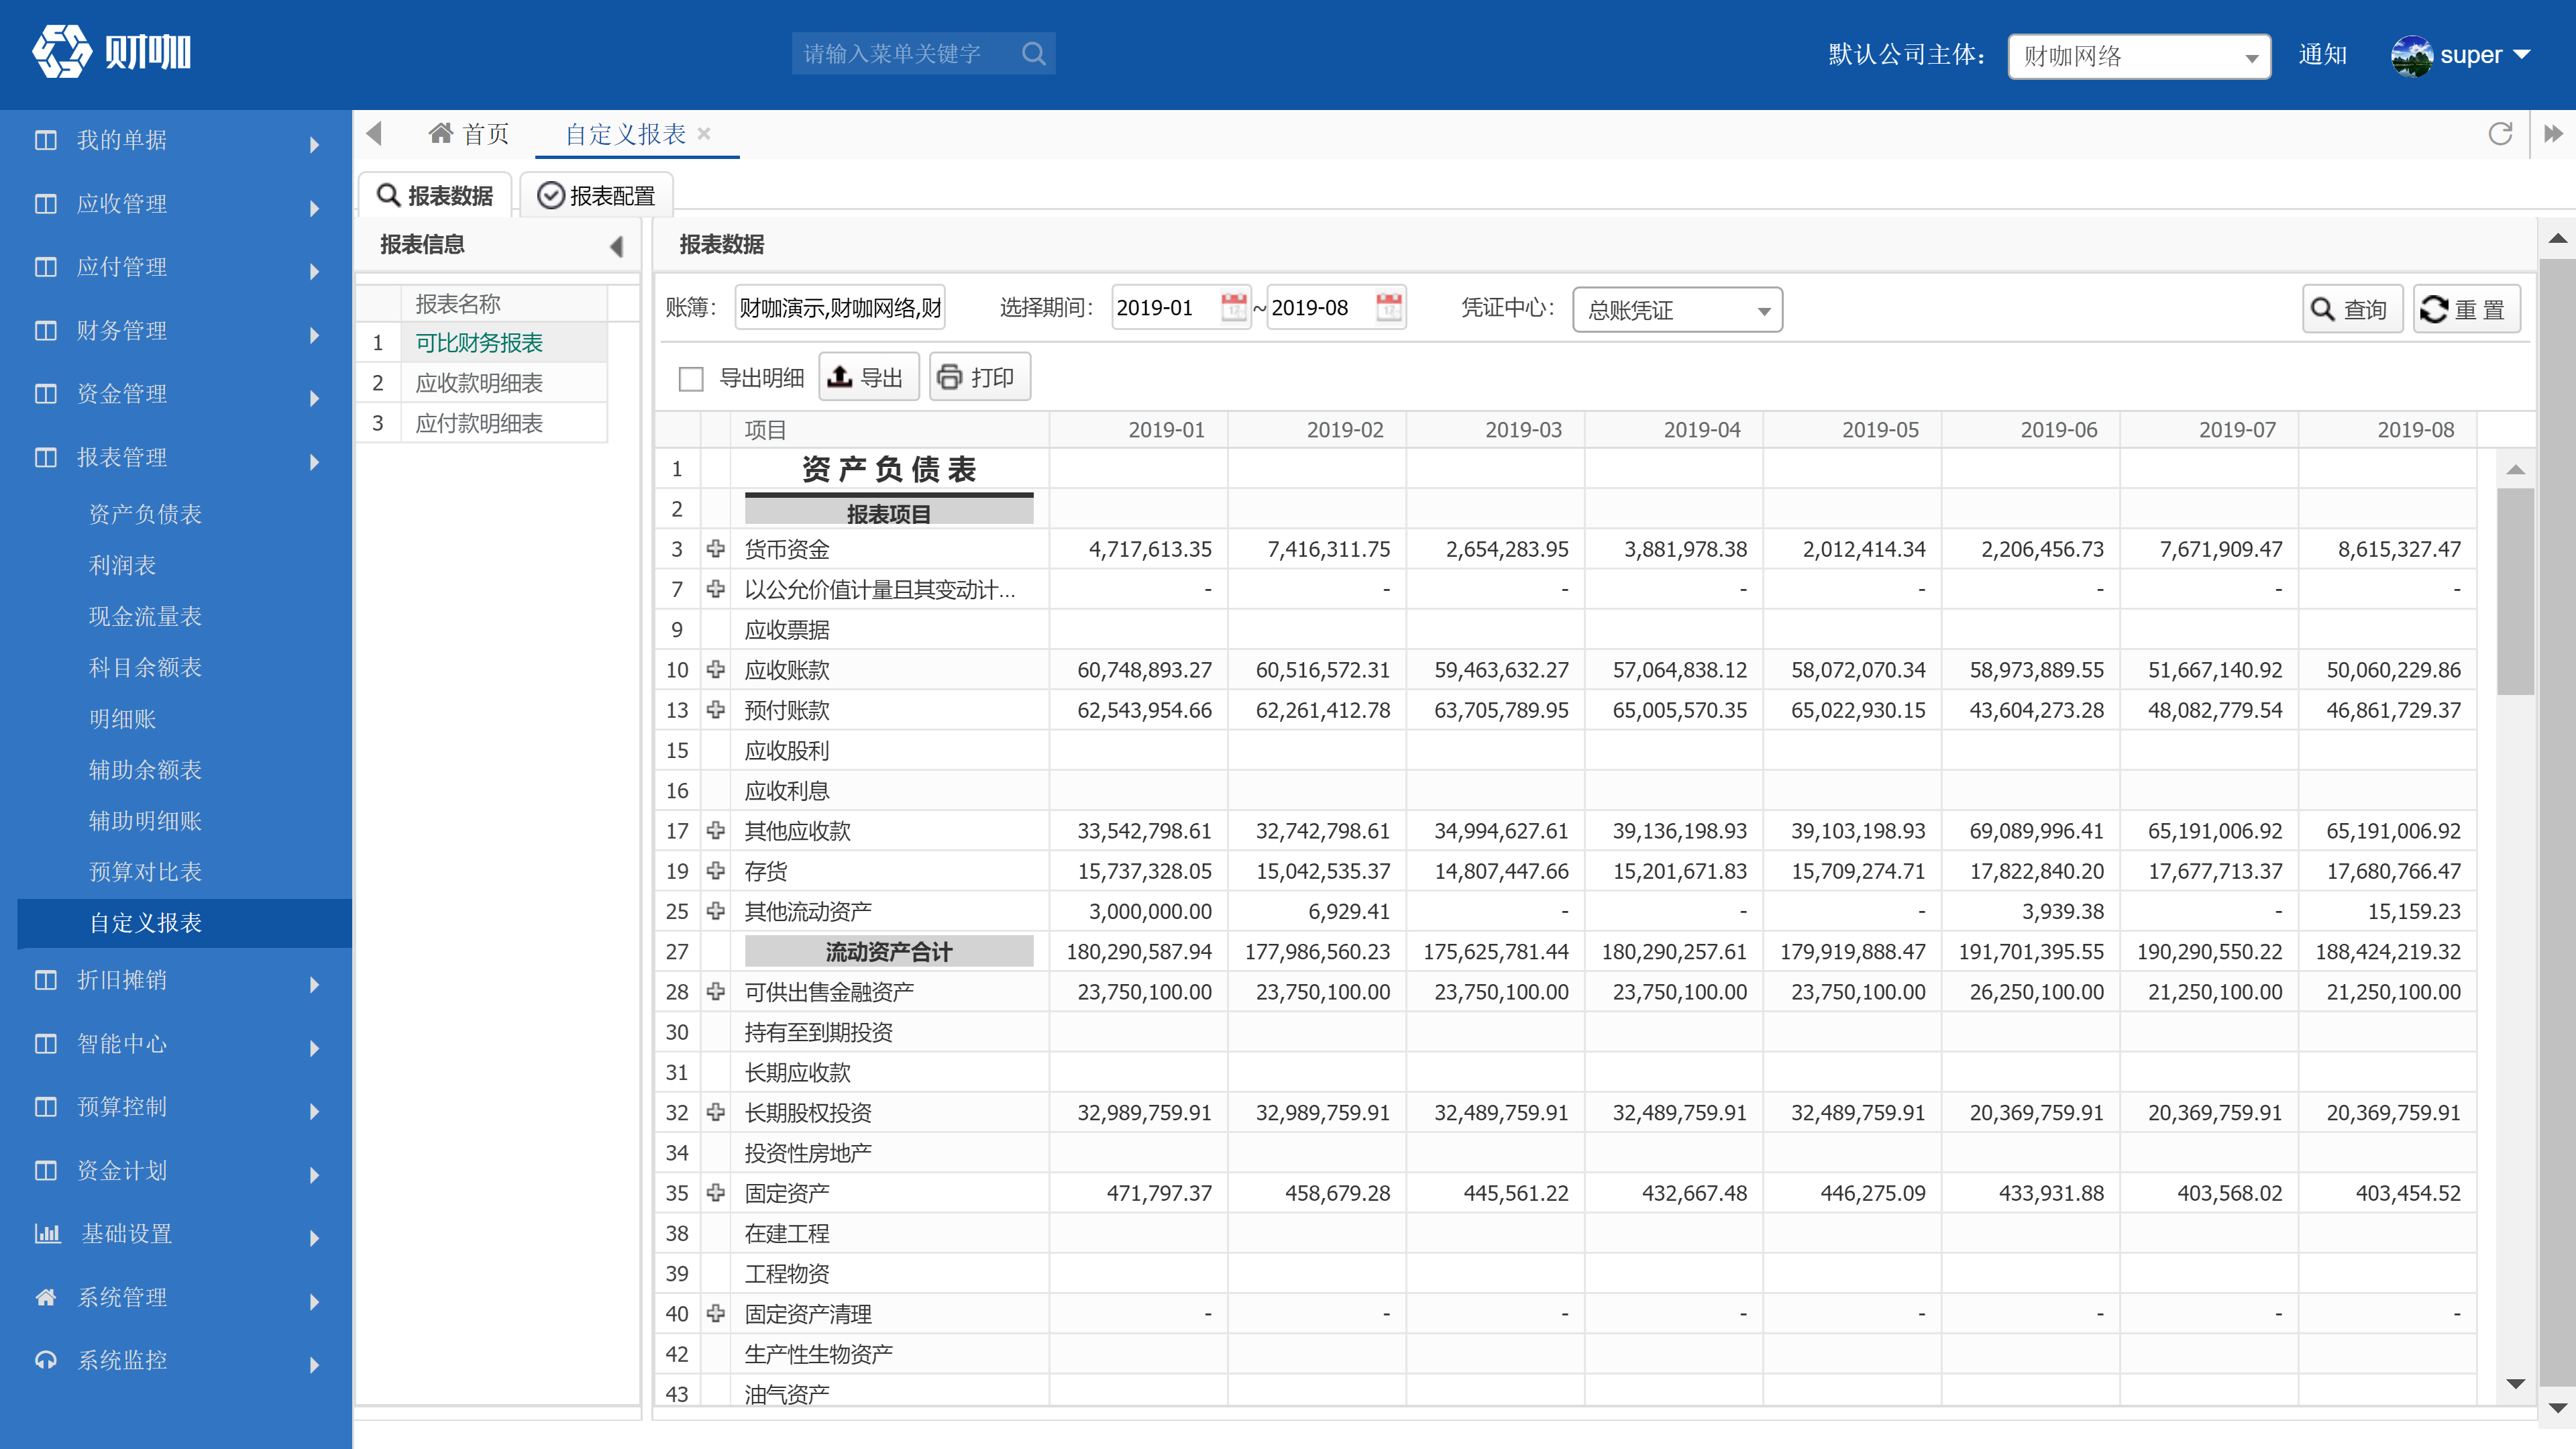Screen dimensions: 2576x1449
Task: Expand the 固定资产清理 row plus icon
Action: coord(716,1313)
